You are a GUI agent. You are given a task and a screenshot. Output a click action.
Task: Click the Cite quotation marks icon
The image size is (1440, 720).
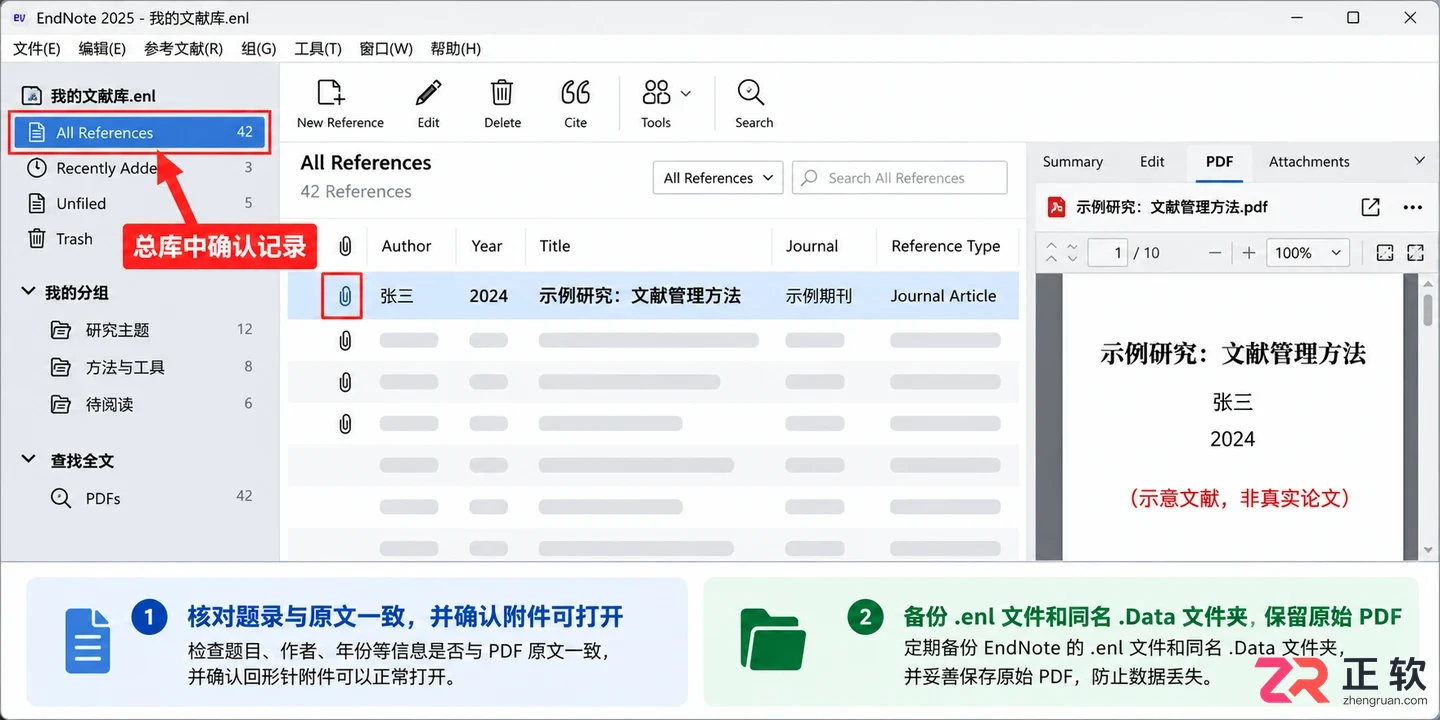pyautogui.click(x=575, y=93)
